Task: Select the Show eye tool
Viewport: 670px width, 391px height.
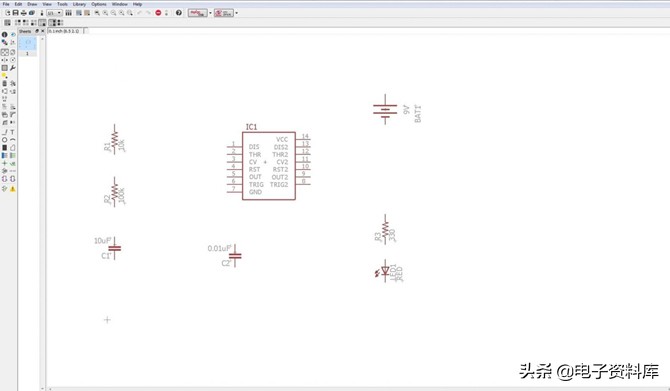Action: [x=13, y=34]
